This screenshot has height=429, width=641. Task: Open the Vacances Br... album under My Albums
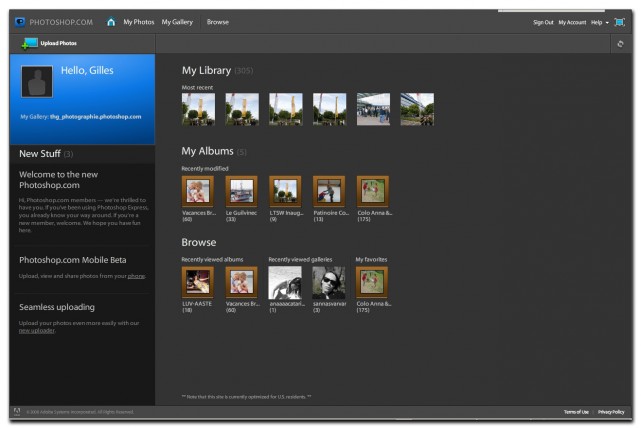198,191
